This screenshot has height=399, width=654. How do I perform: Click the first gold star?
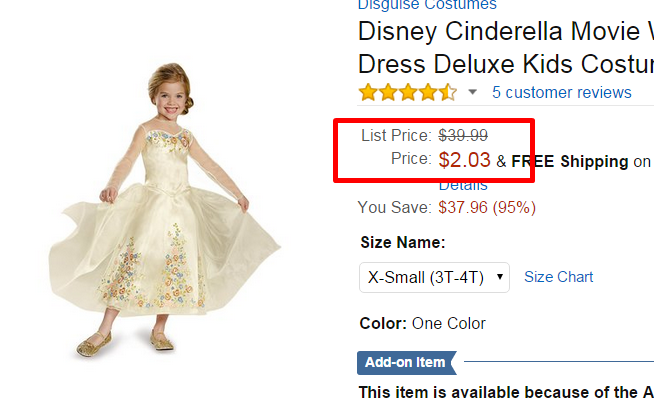click(368, 92)
